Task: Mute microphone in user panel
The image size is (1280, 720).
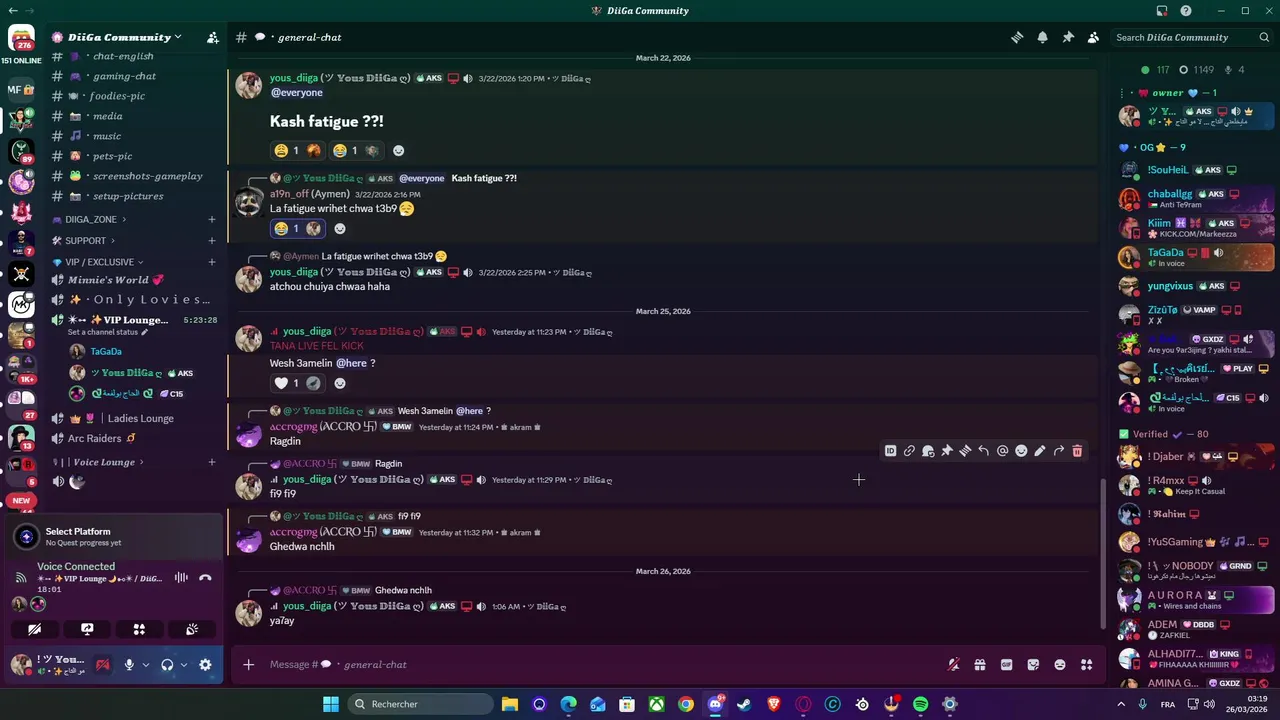Action: point(128,664)
